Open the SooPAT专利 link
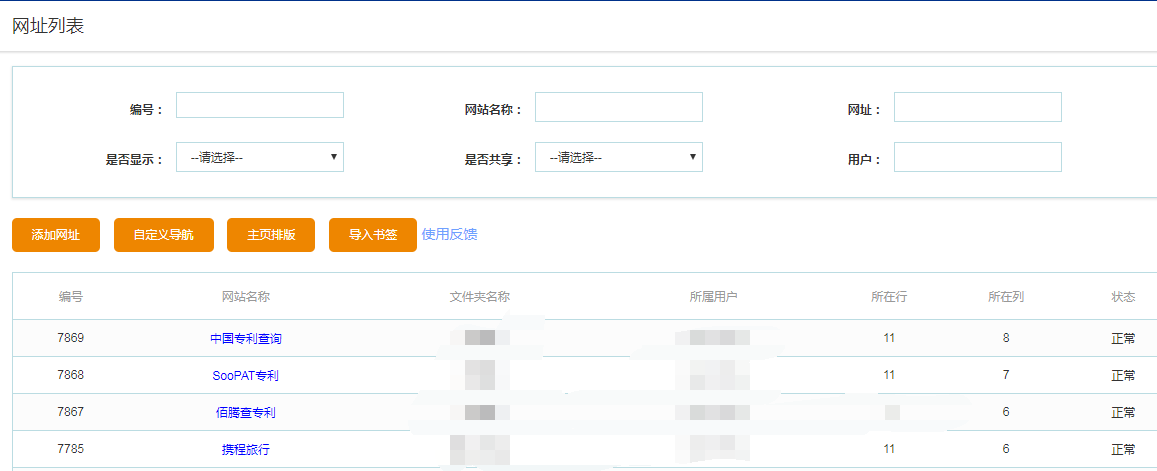Image resolution: width=1157 pixels, height=471 pixels. click(245, 376)
